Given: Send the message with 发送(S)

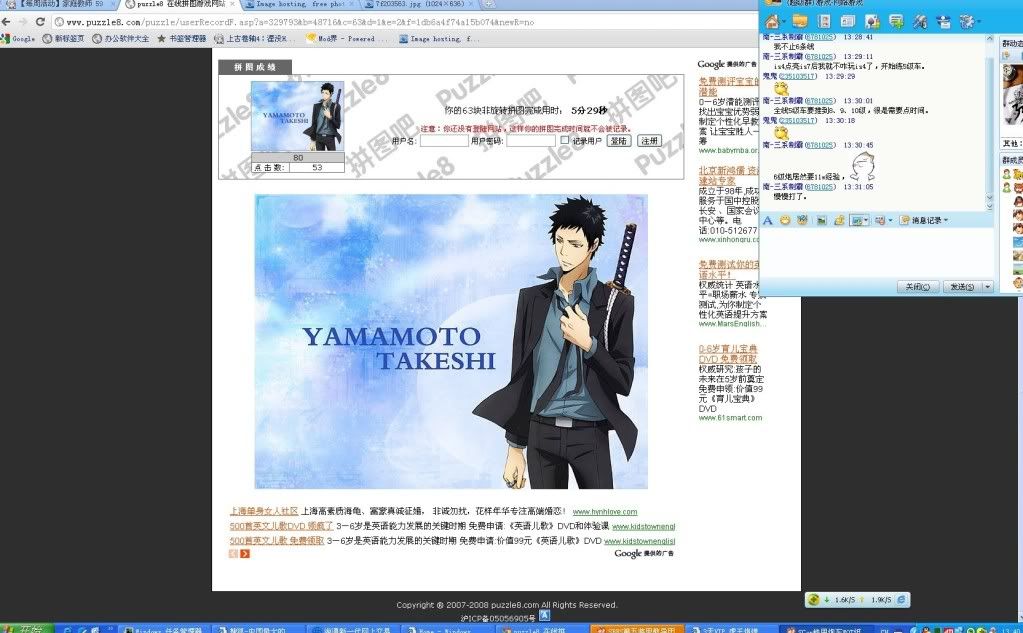Looking at the screenshot, I should pos(962,286).
